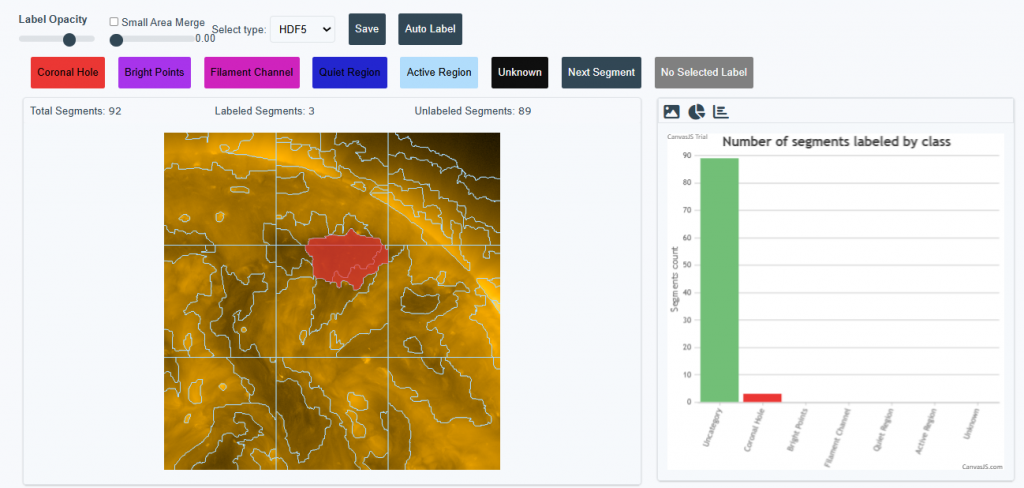Select the Coronal Hole label
The width and height of the screenshot is (1024, 488).
(x=68, y=72)
